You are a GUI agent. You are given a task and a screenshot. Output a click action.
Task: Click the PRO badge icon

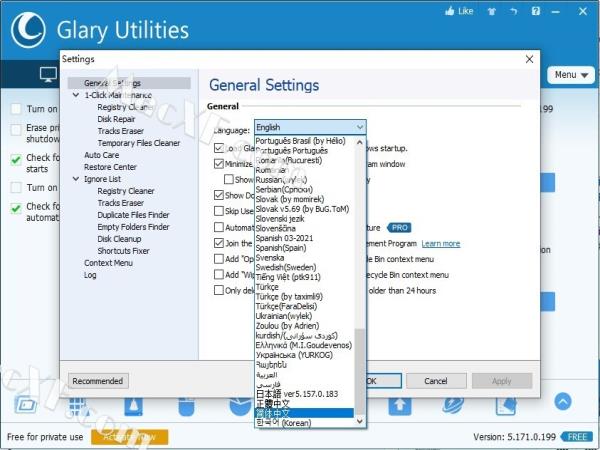click(399, 228)
